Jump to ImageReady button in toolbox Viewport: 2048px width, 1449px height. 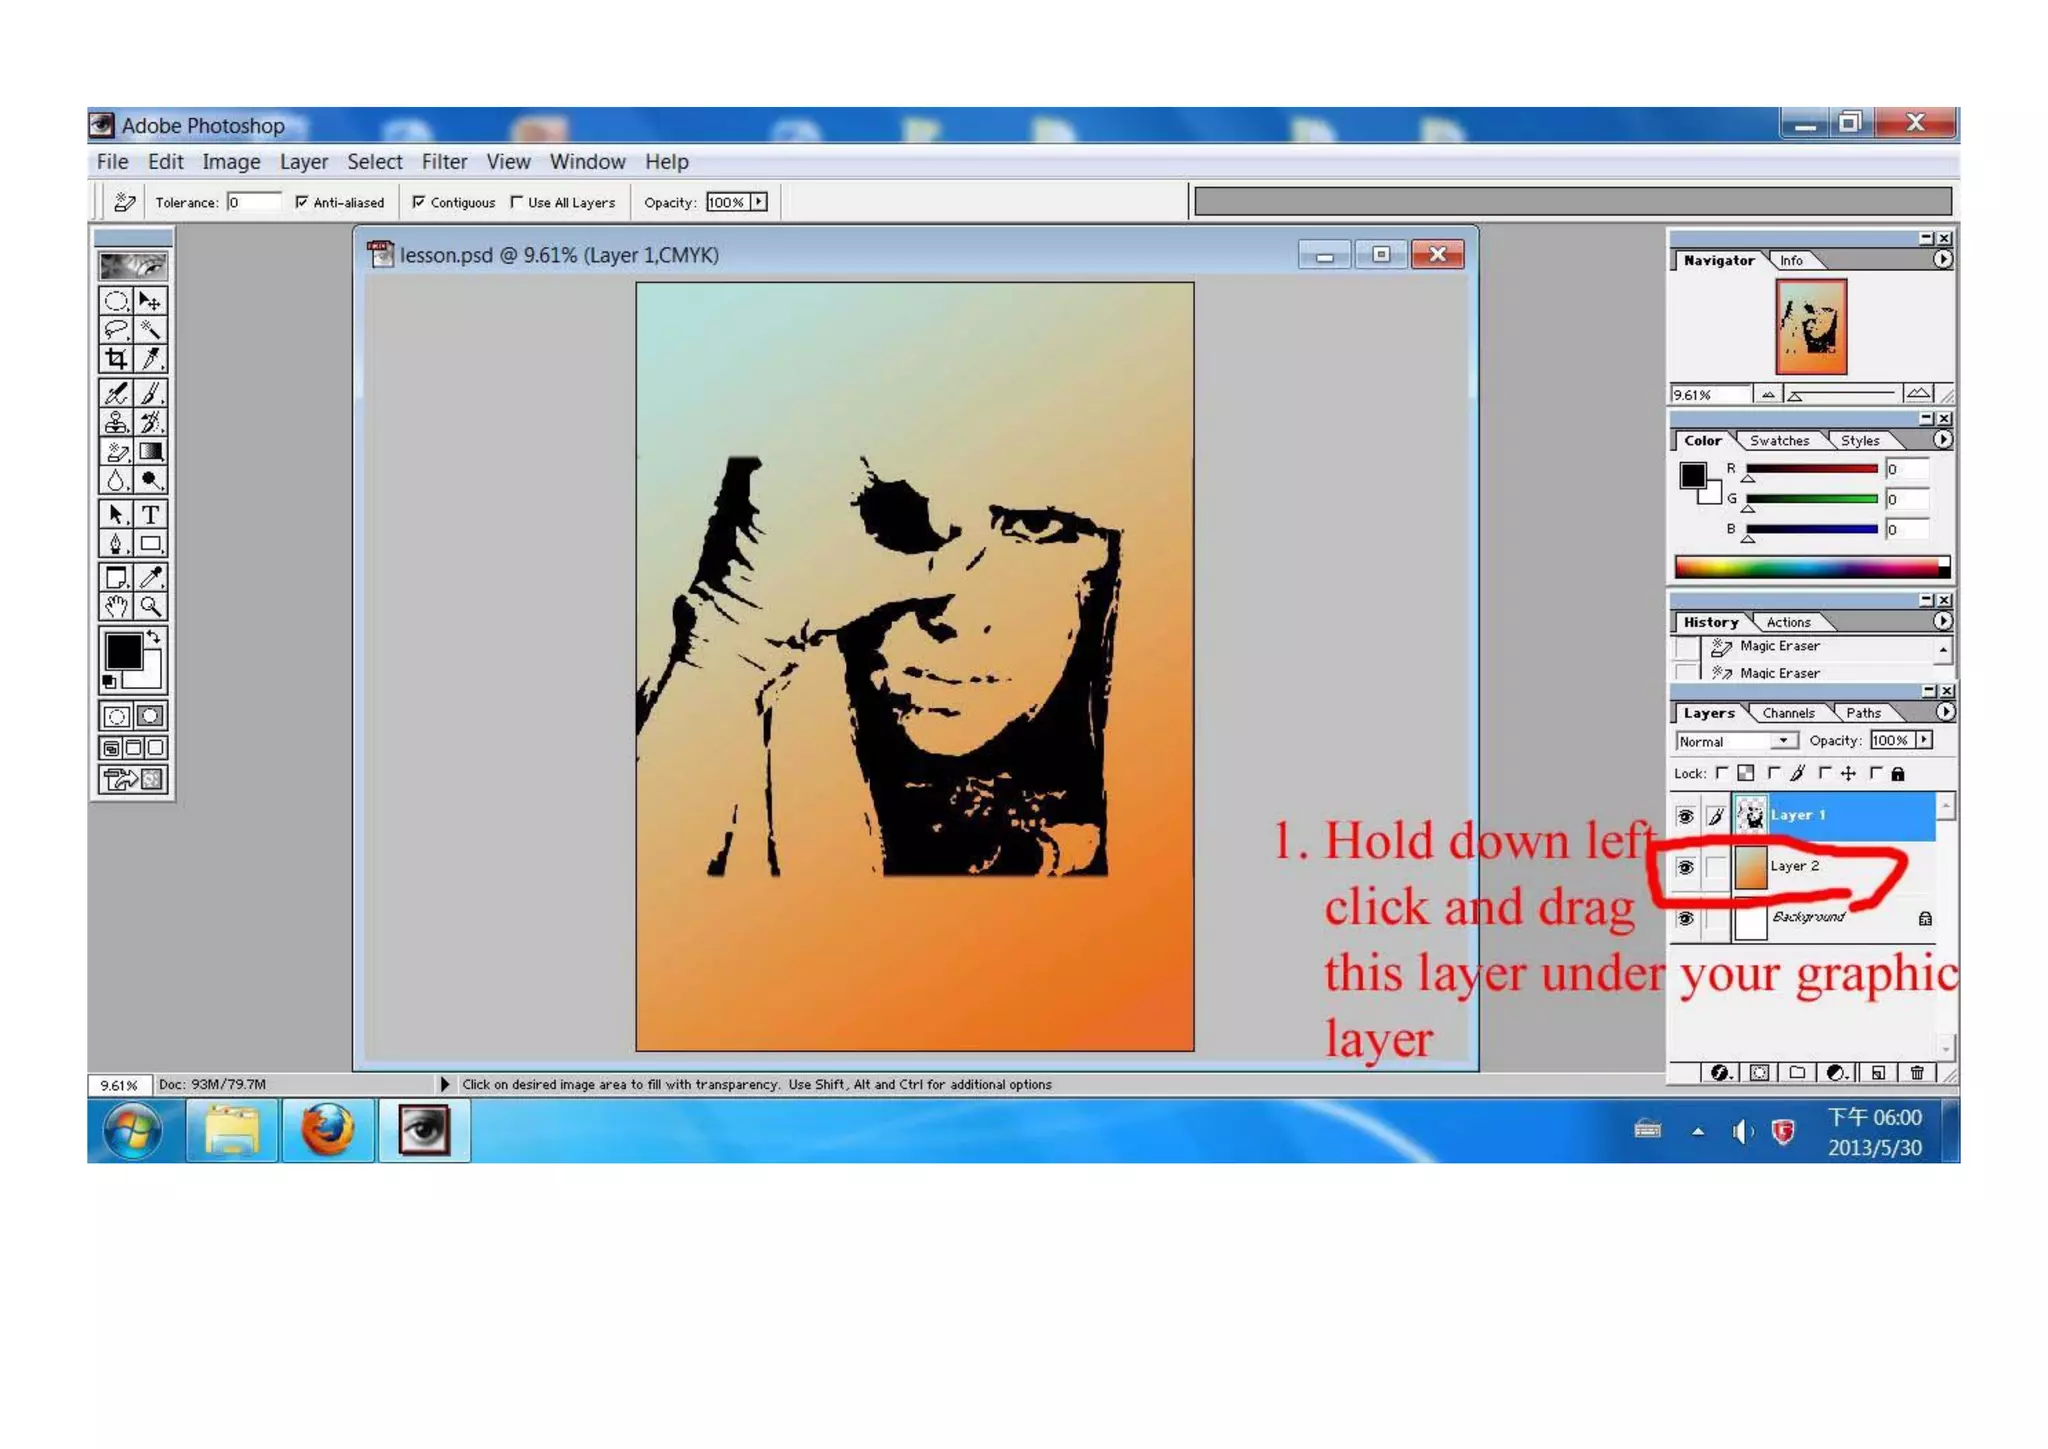(x=133, y=779)
